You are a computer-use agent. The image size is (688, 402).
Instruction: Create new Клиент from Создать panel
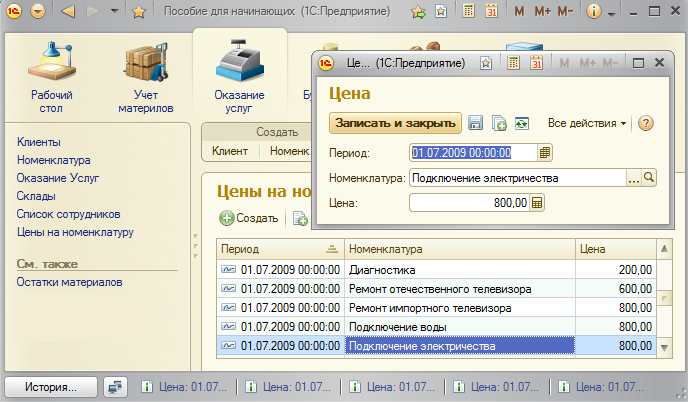click(230, 151)
